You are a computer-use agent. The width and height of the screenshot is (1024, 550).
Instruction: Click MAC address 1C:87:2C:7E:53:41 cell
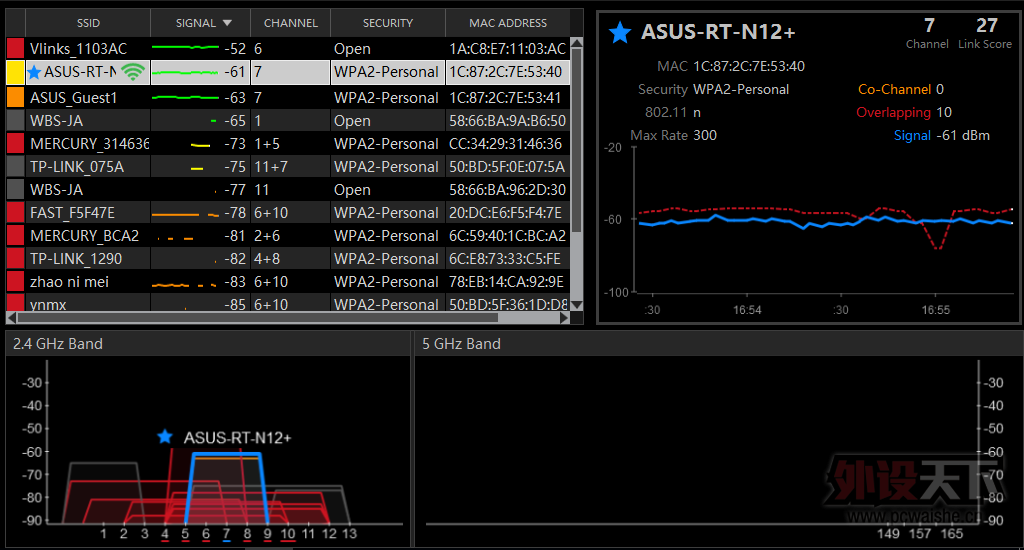pos(505,97)
